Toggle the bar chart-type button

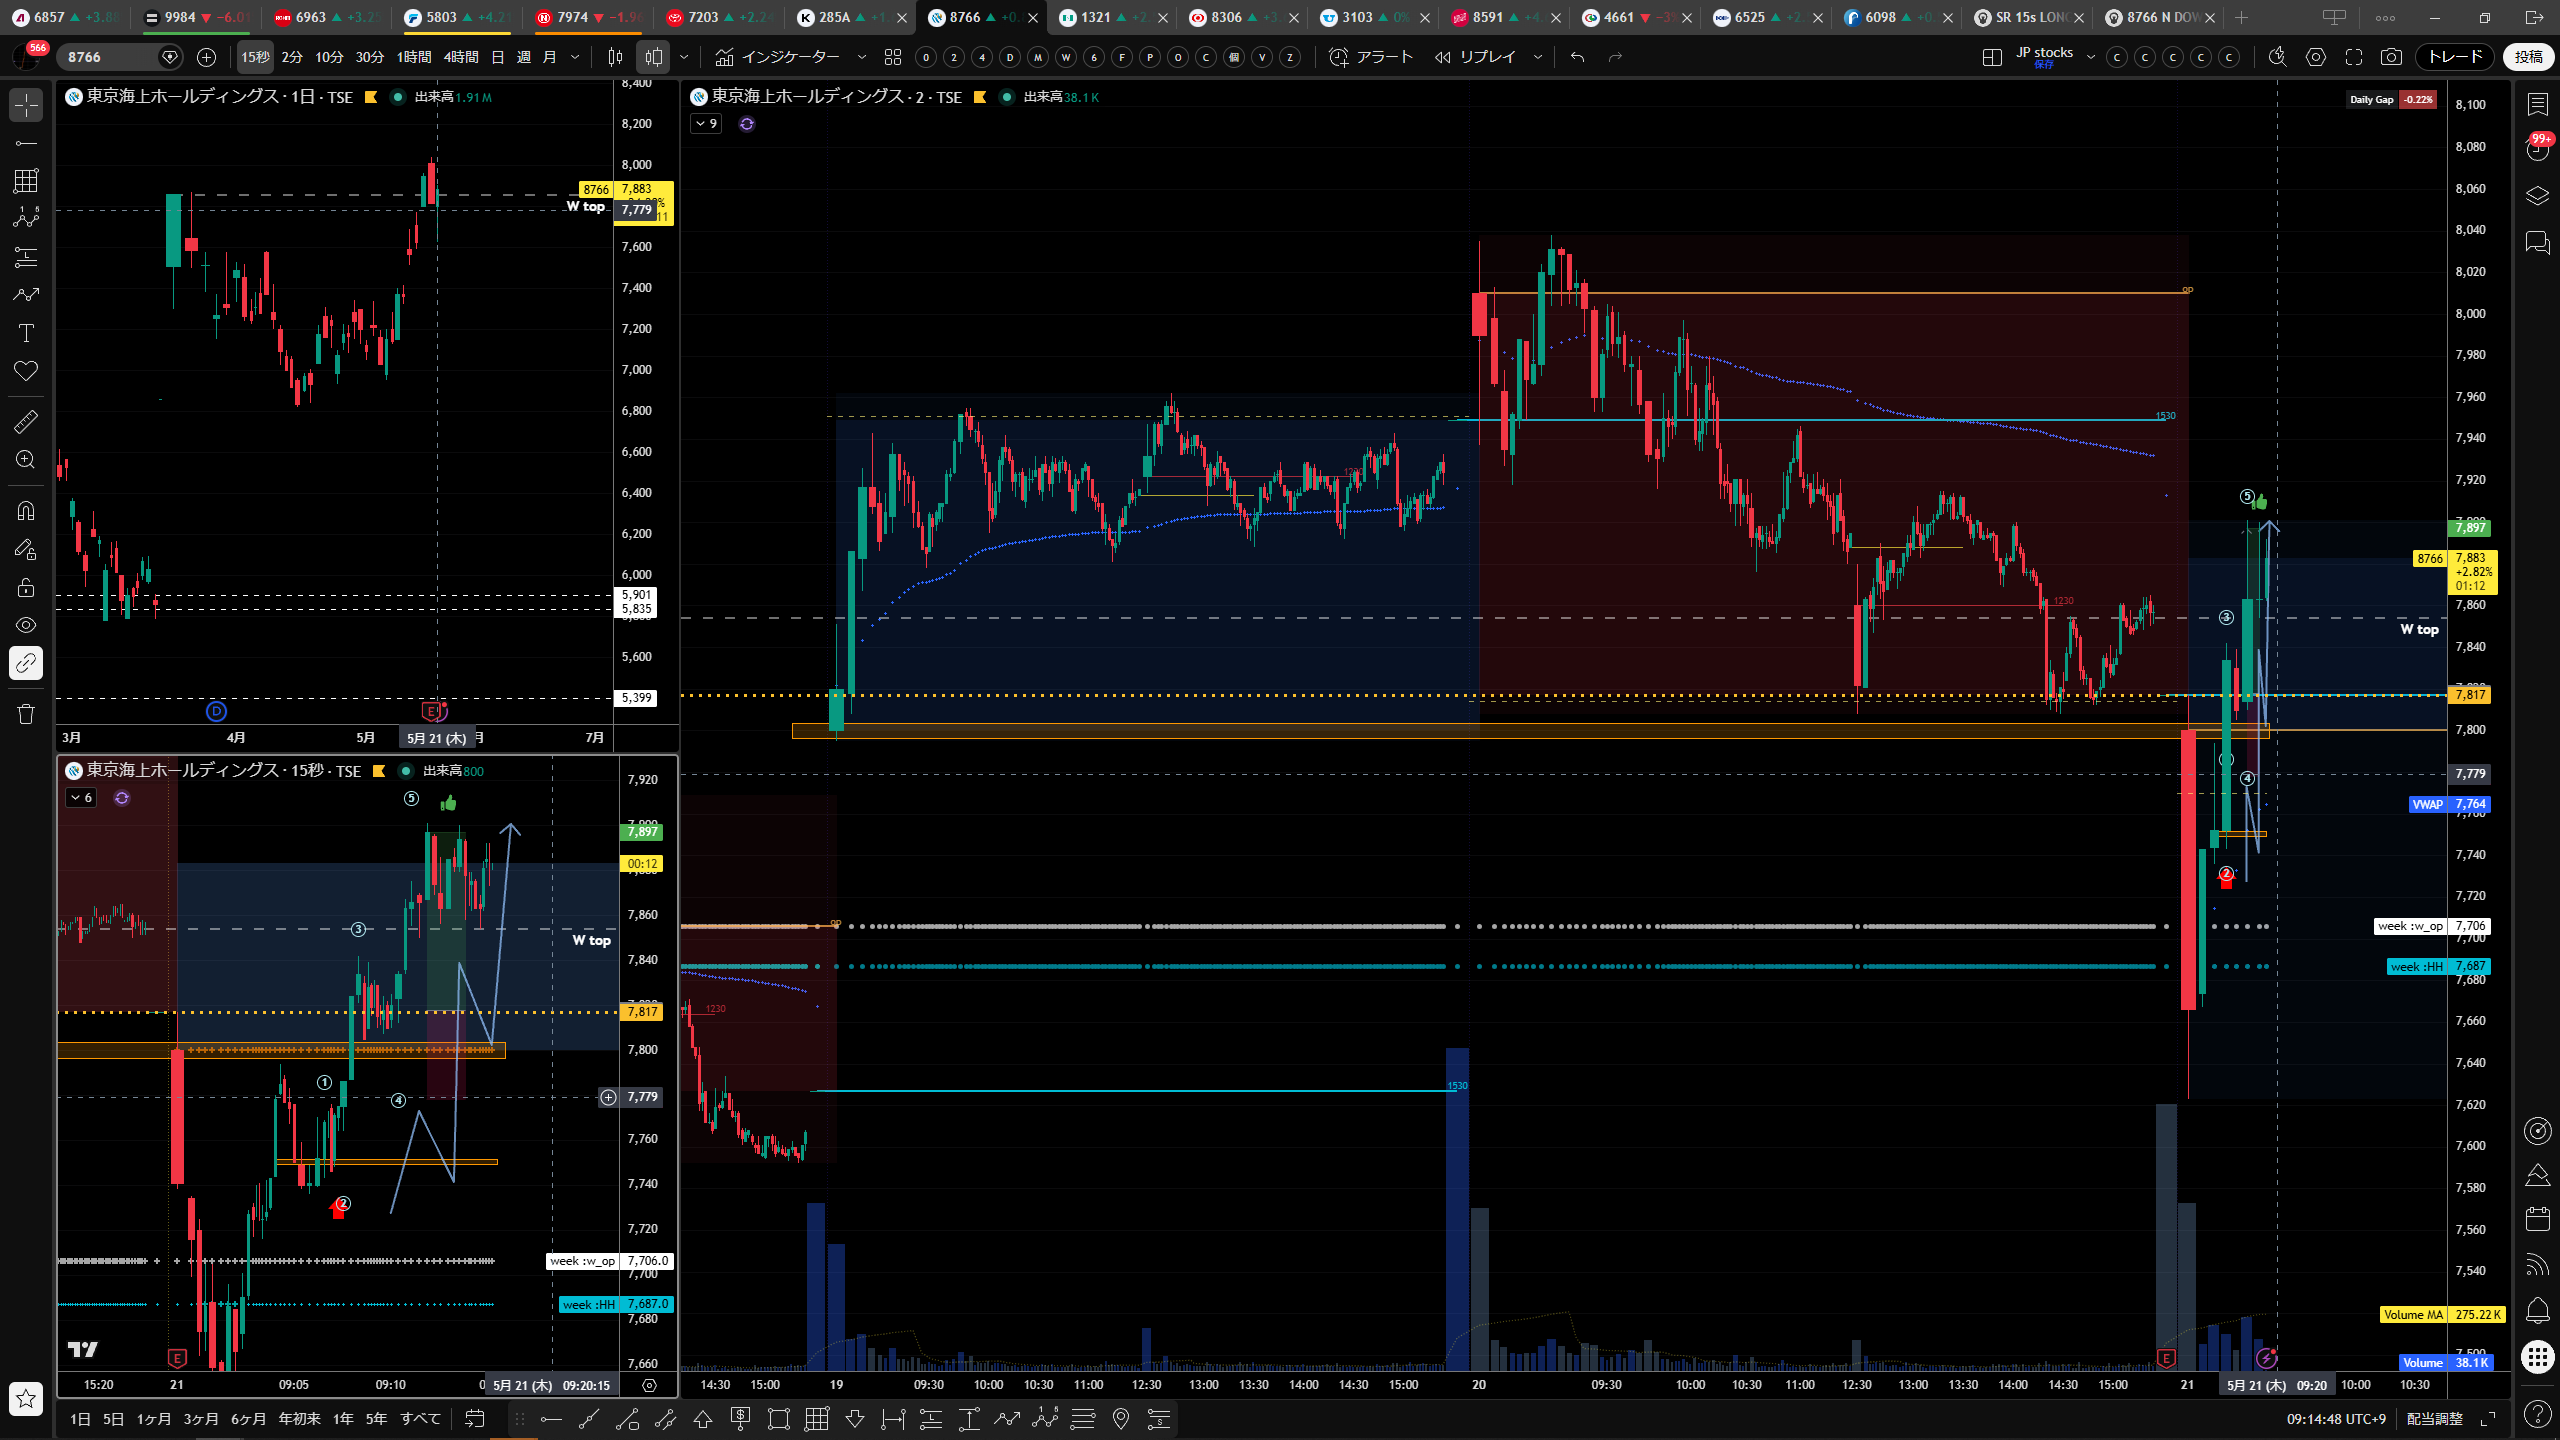click(615, 57)
